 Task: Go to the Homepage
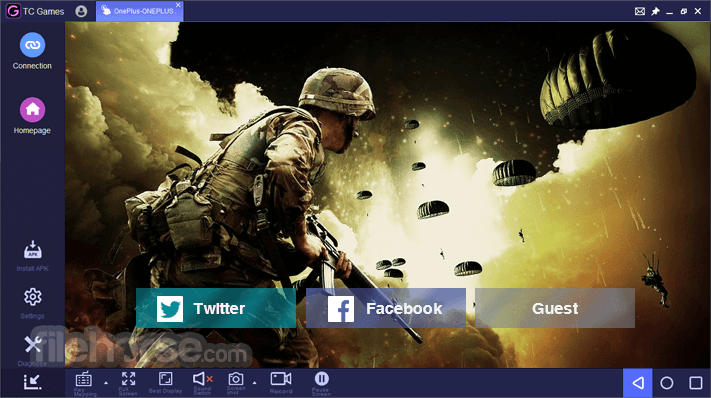pos(32,116)
